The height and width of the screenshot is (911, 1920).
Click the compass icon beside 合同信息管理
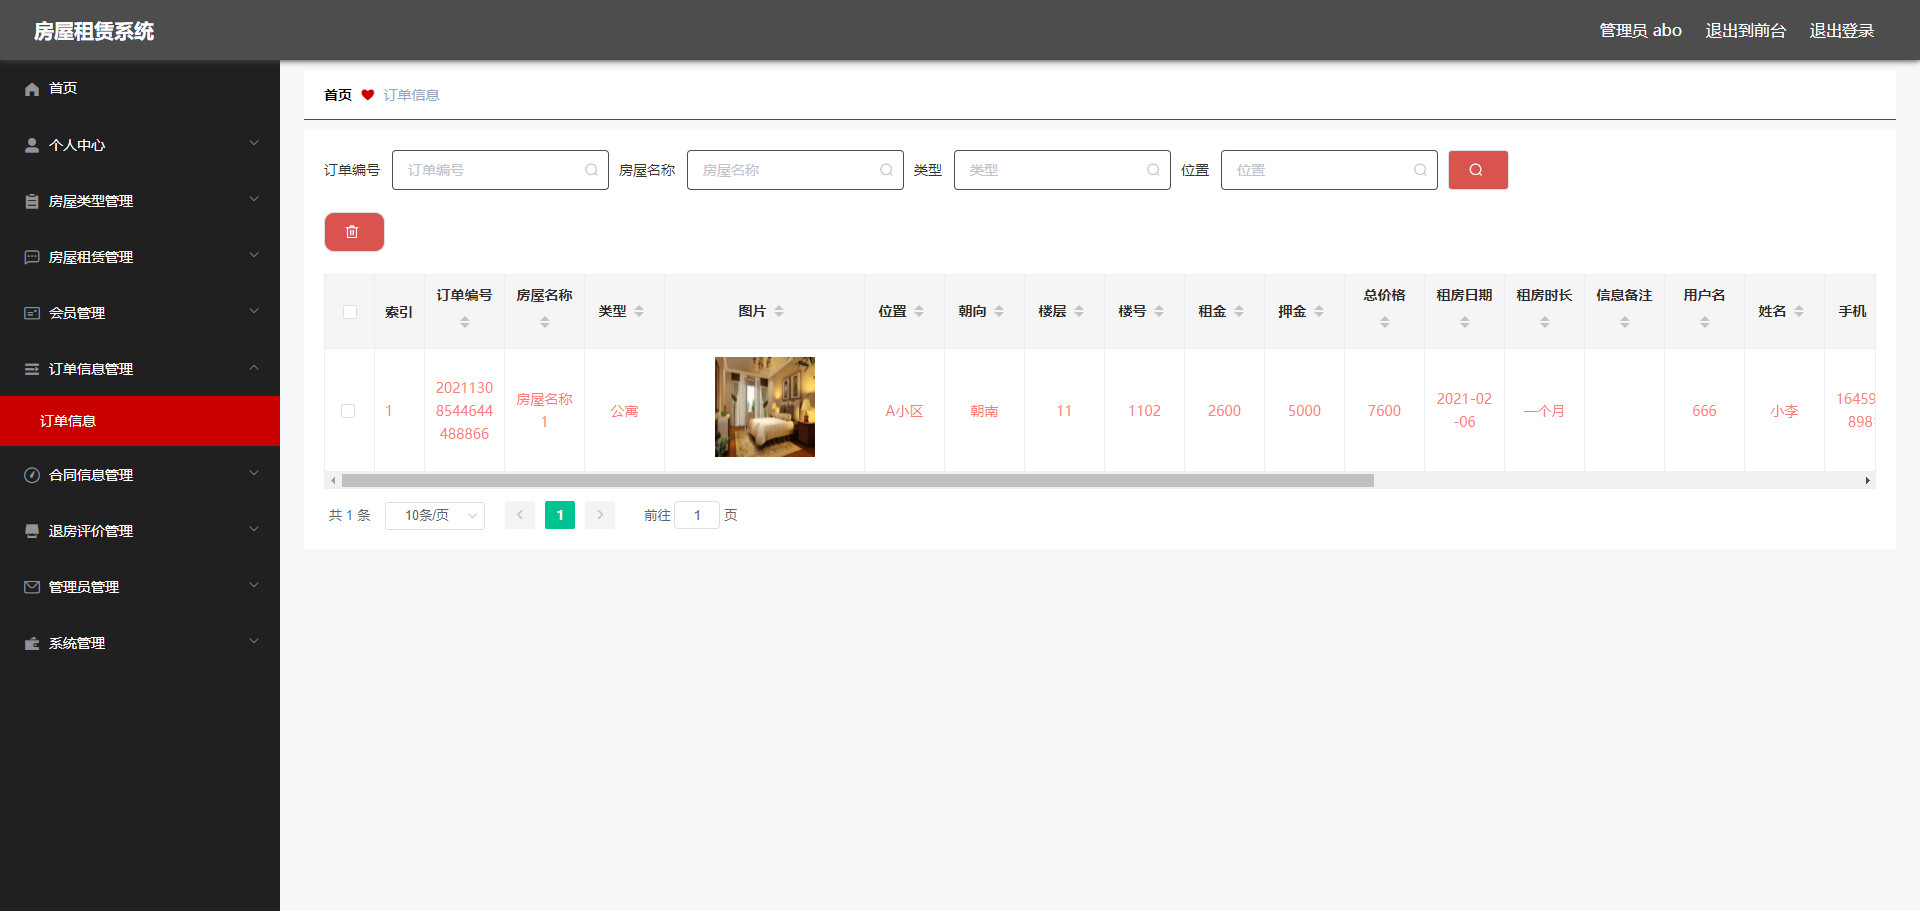click(x=32, y=475)
